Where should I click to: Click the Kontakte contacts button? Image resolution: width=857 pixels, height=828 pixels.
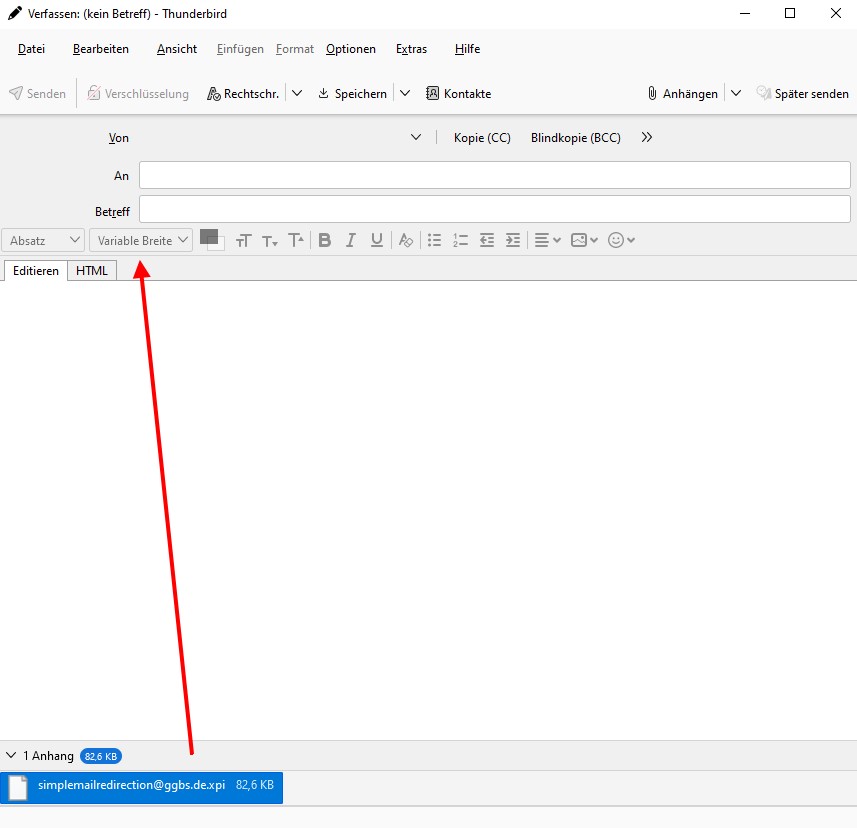click(x=459, y=94)
